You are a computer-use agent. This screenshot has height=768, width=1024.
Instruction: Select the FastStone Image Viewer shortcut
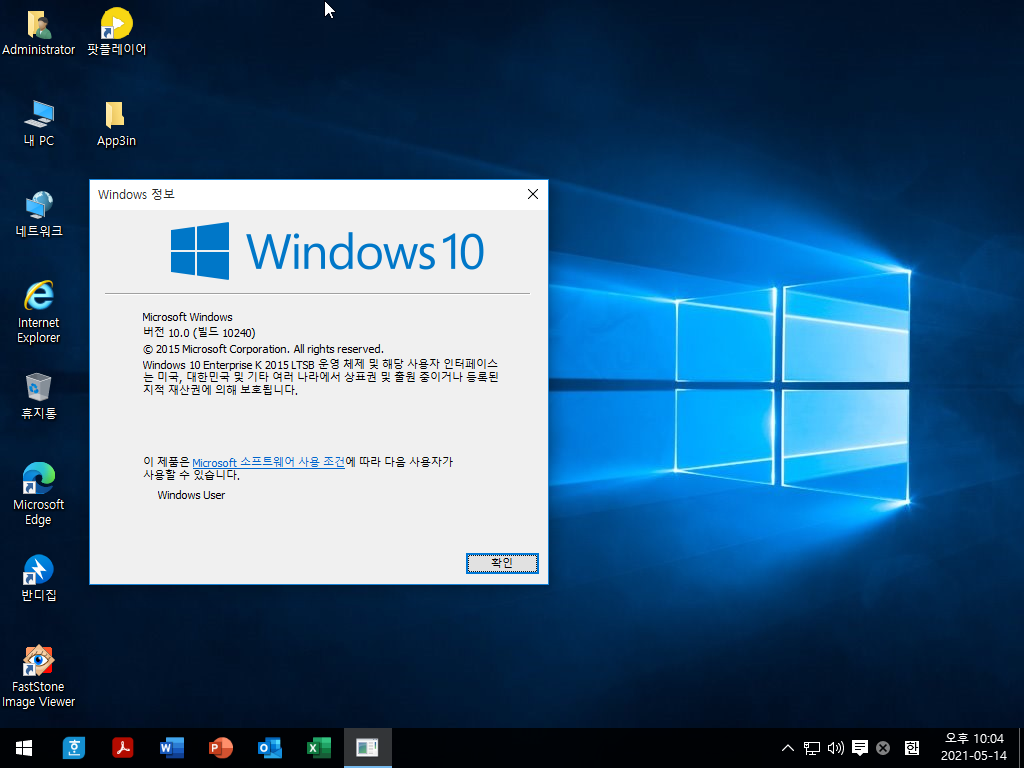[x=39, y=677]
